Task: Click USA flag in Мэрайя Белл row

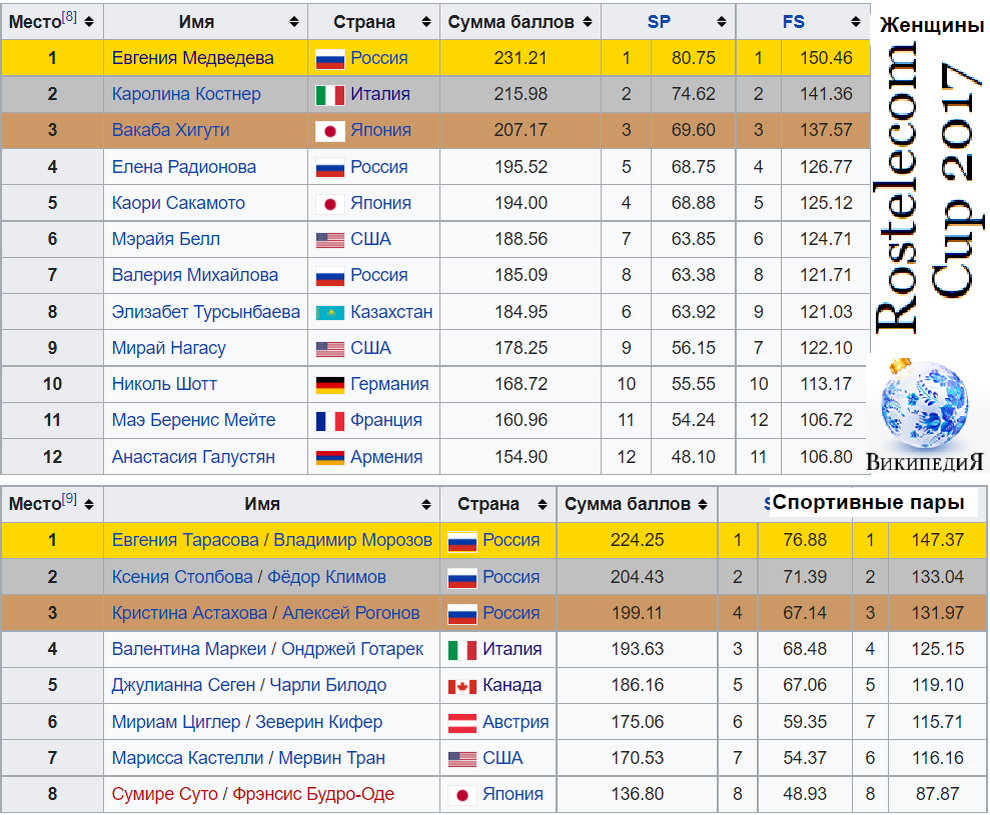Action: click(330, 240)
